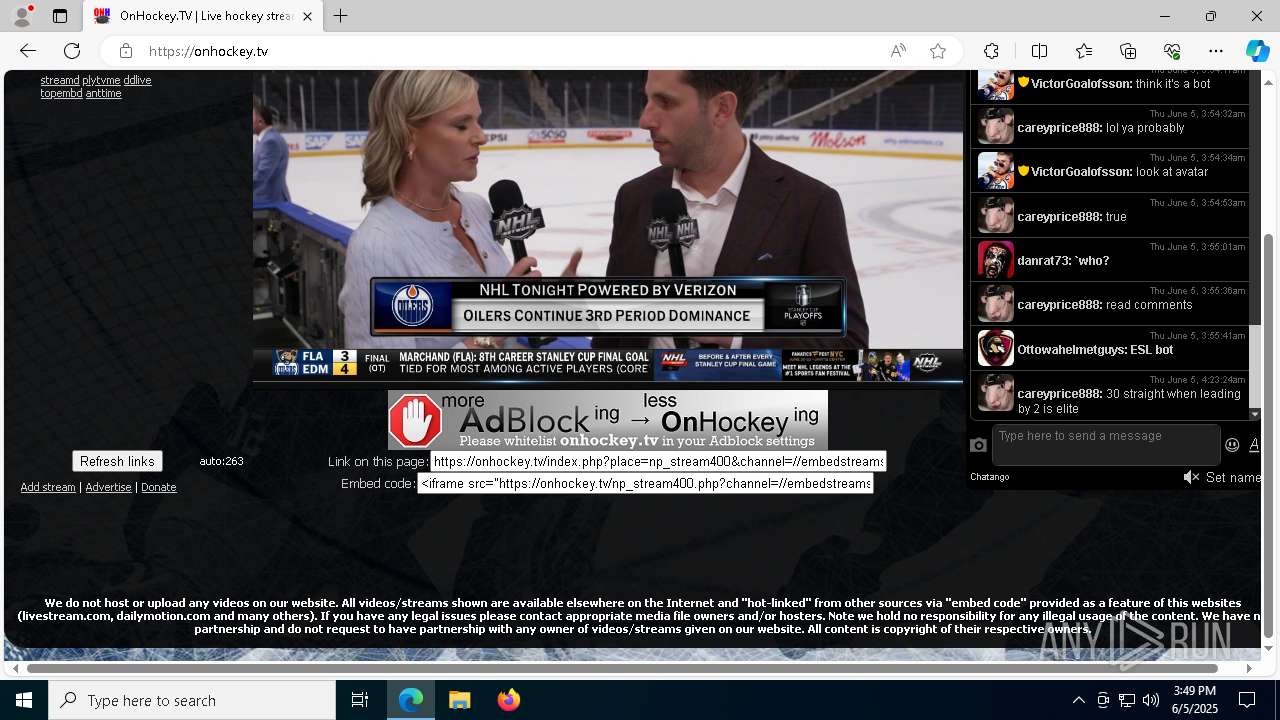Open the volume control in system tray

coord(1151,700)
